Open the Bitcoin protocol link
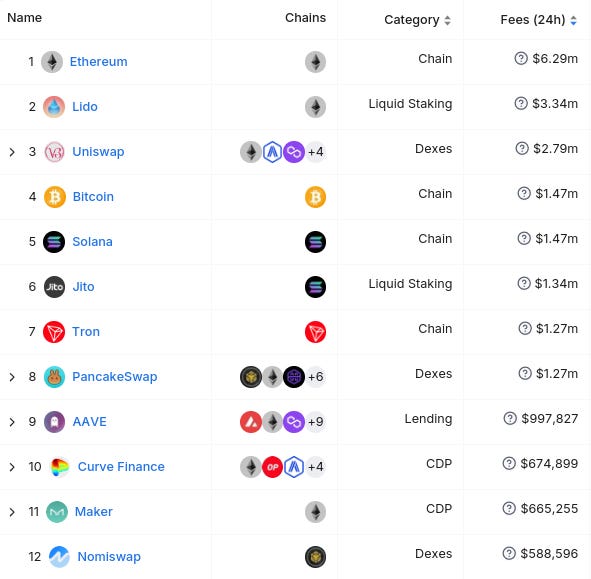 click(x=93, y=196)
